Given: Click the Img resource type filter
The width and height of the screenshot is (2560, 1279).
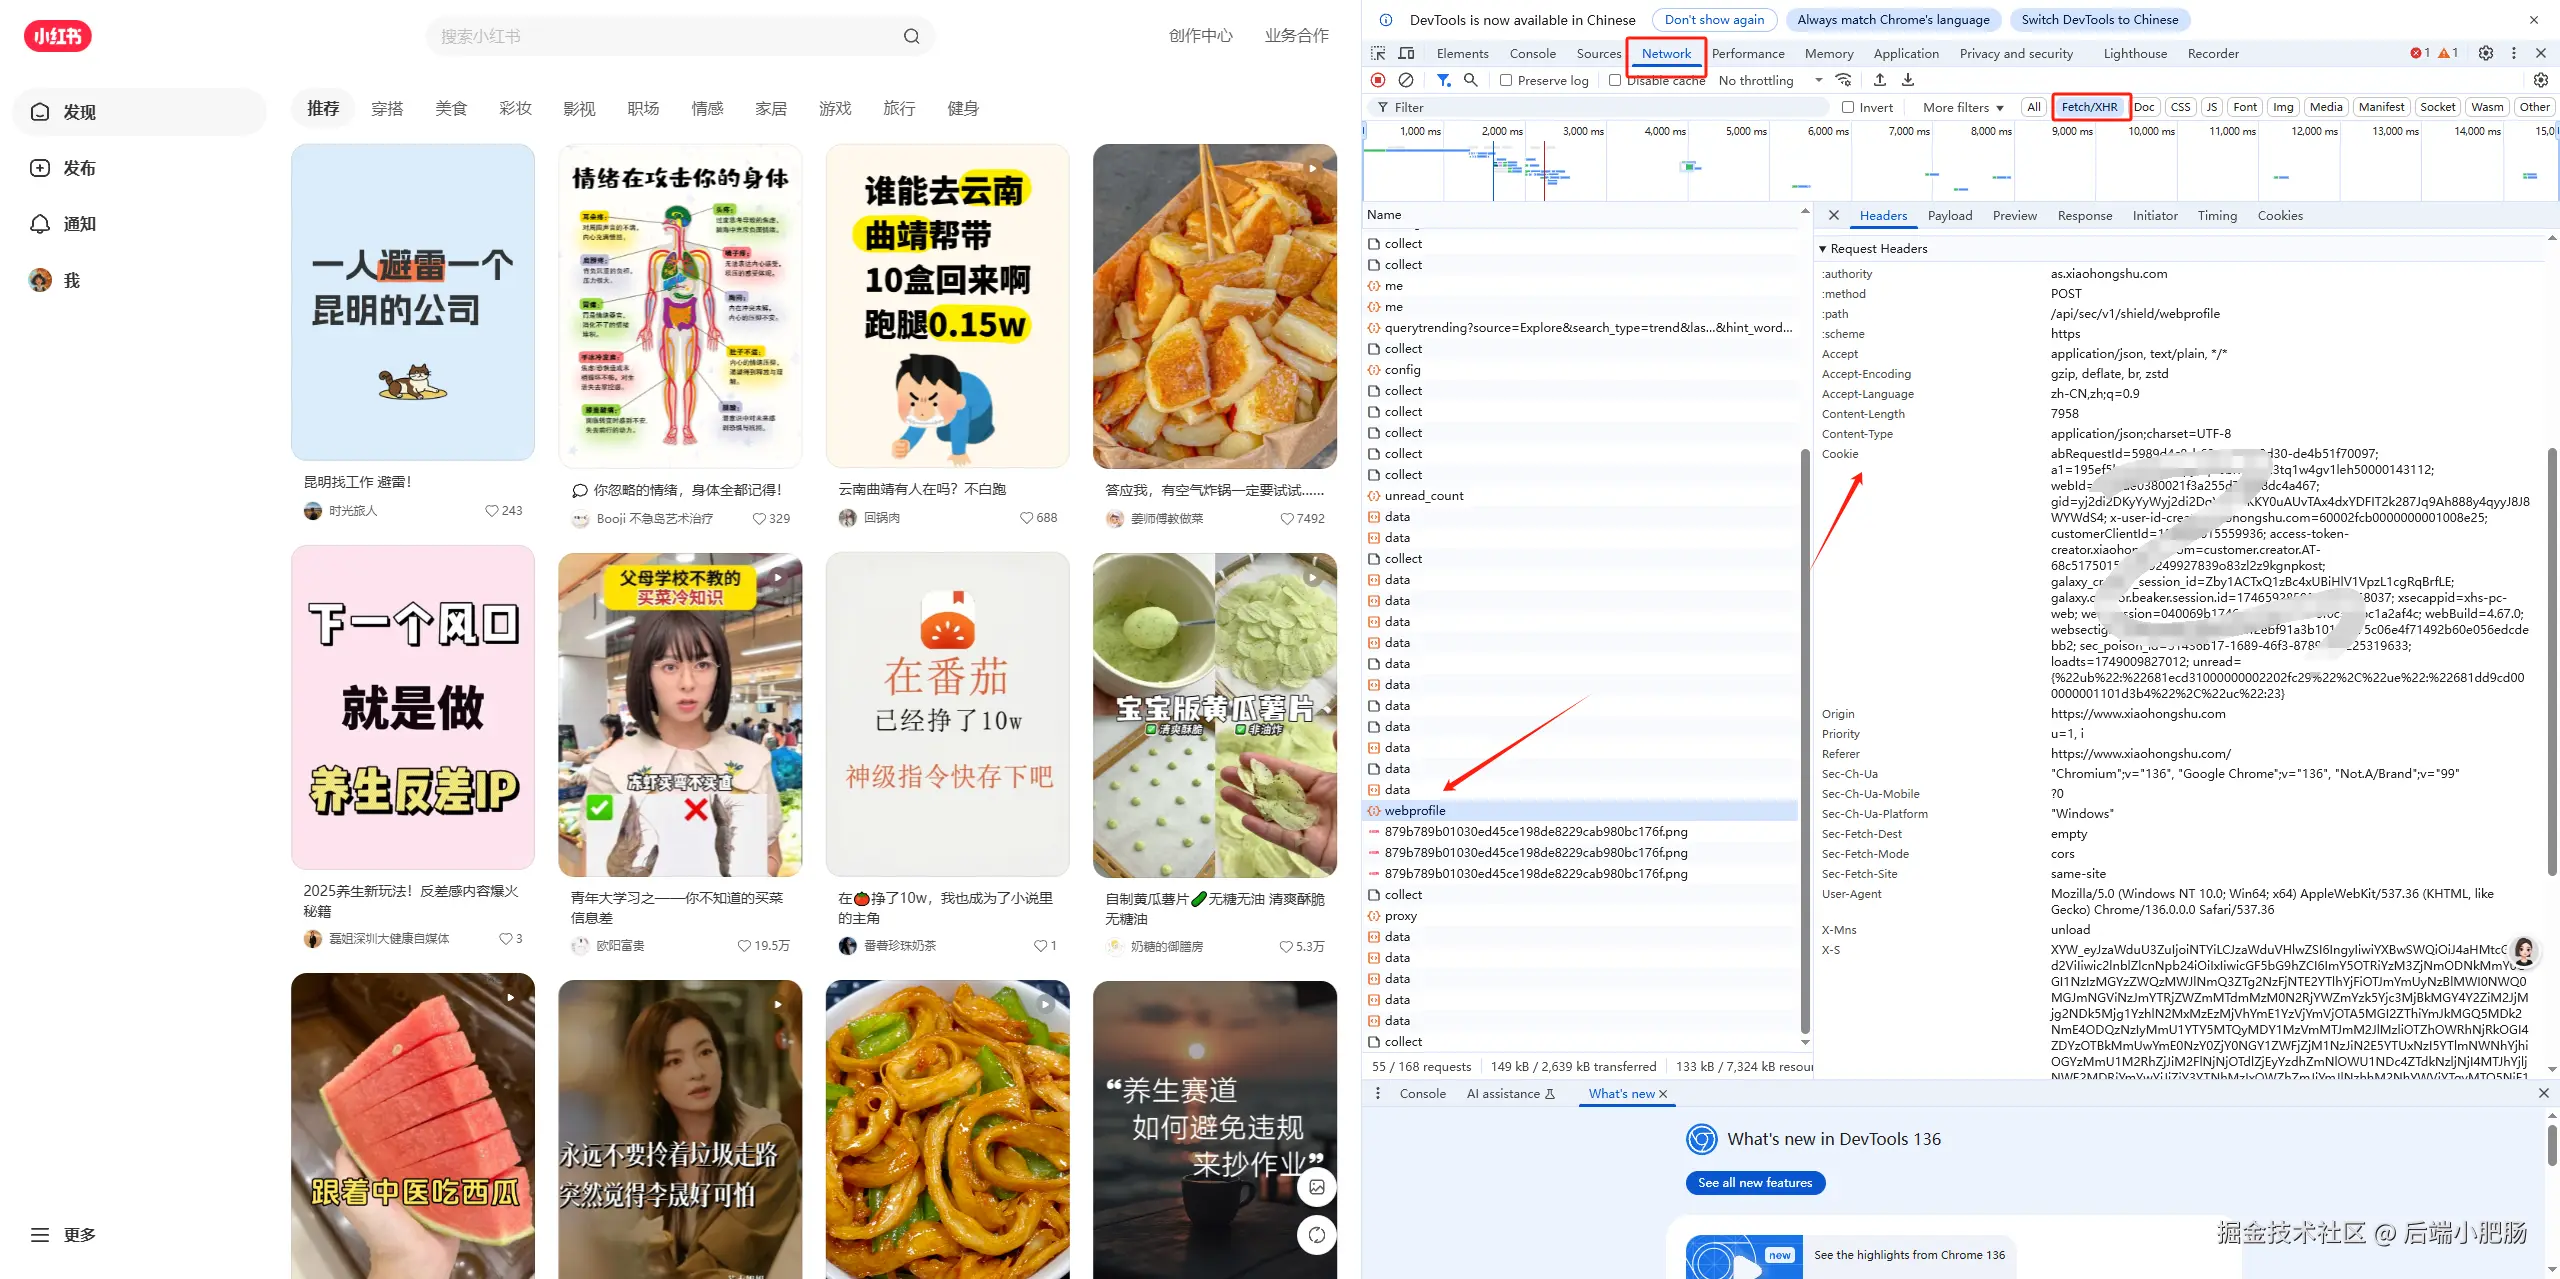Looking at the screenshot, I should [2283, 107].
